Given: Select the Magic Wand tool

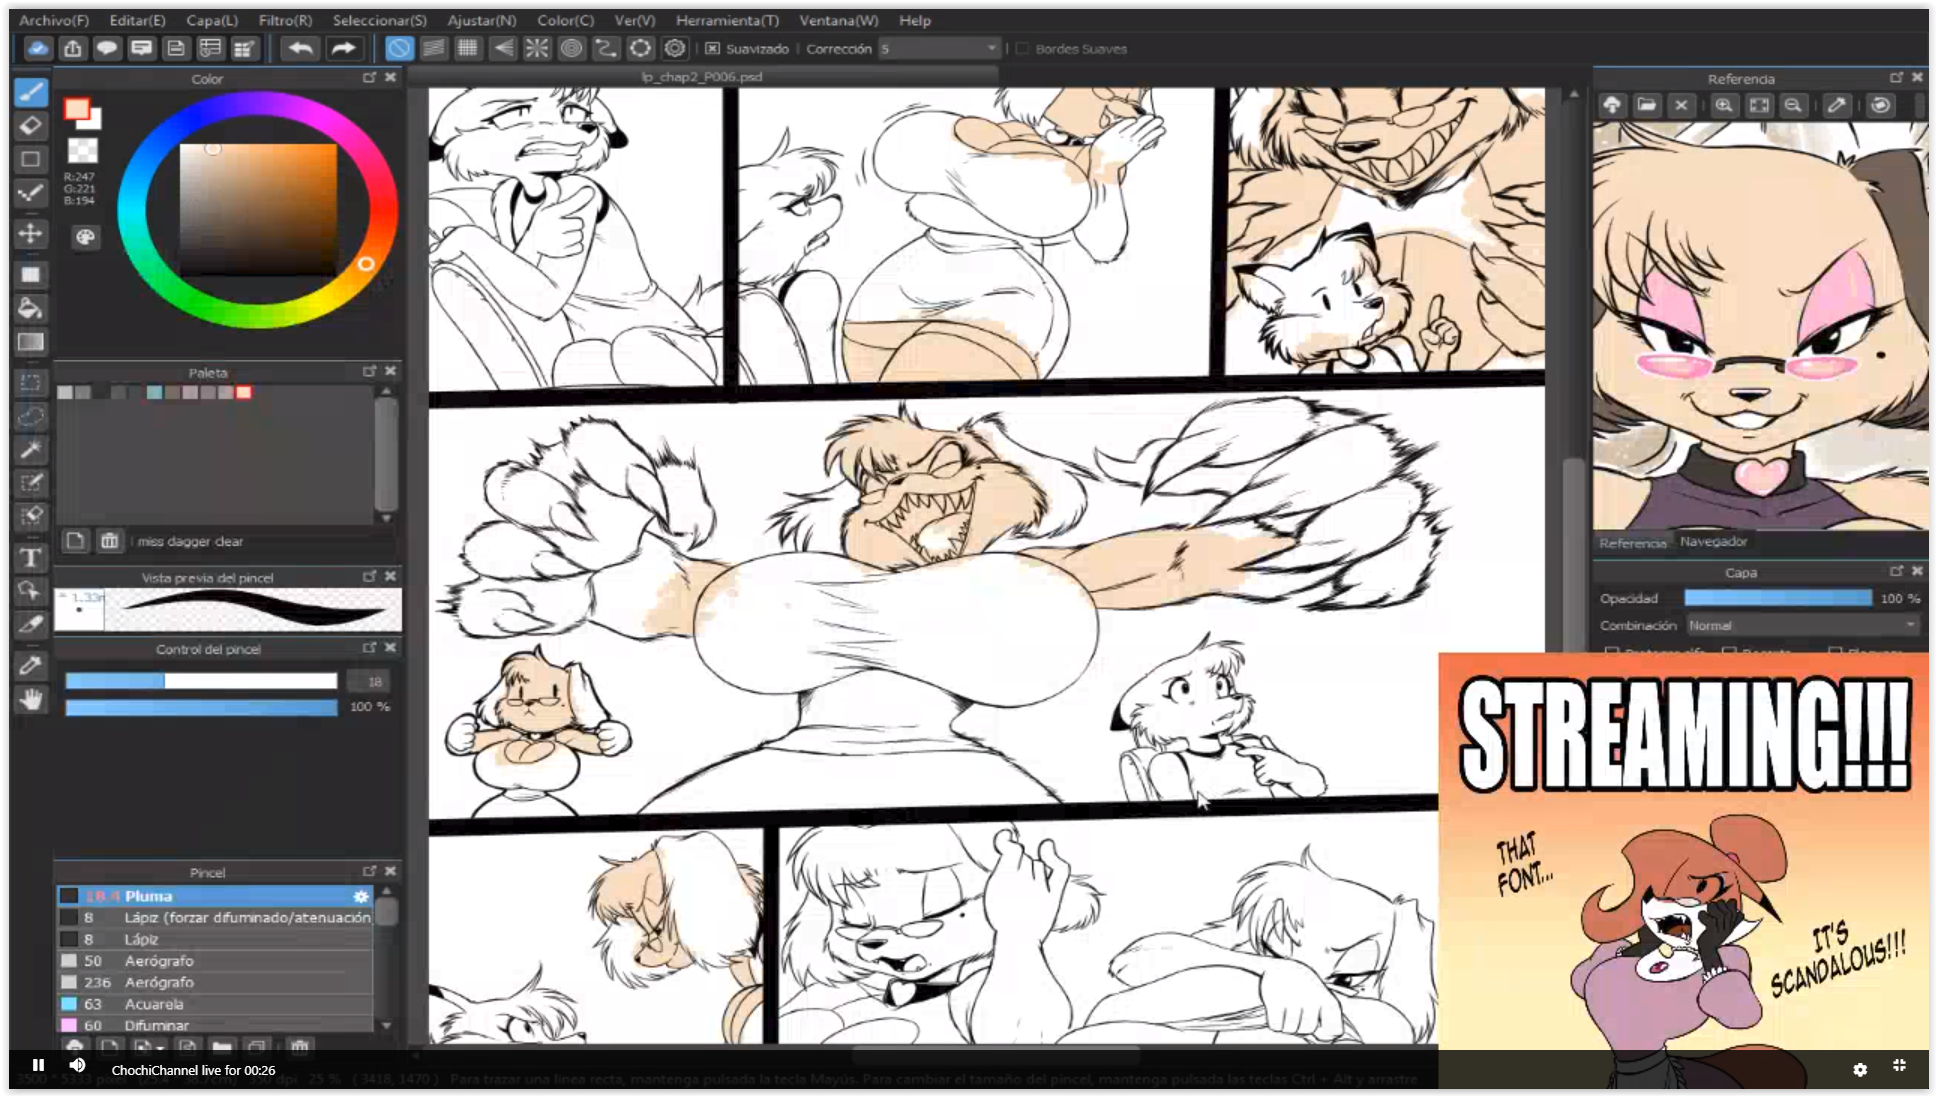Looking at the screenshot, I should 30,450.
